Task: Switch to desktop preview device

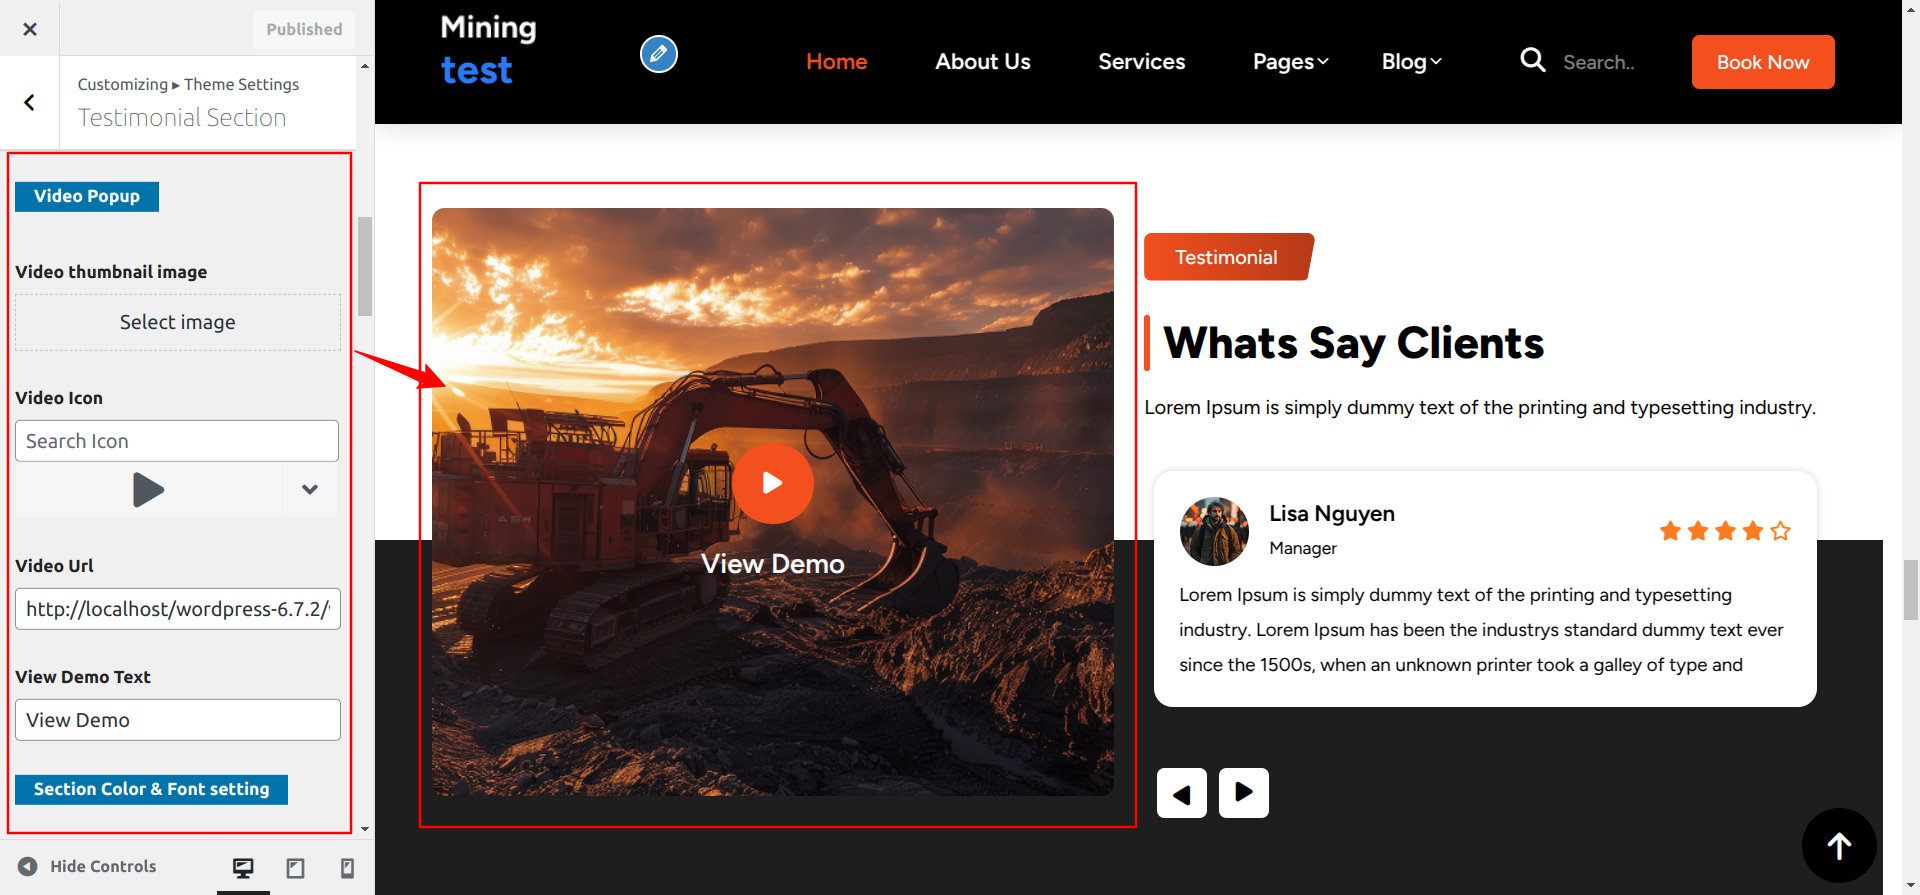Action: (243, 867)
